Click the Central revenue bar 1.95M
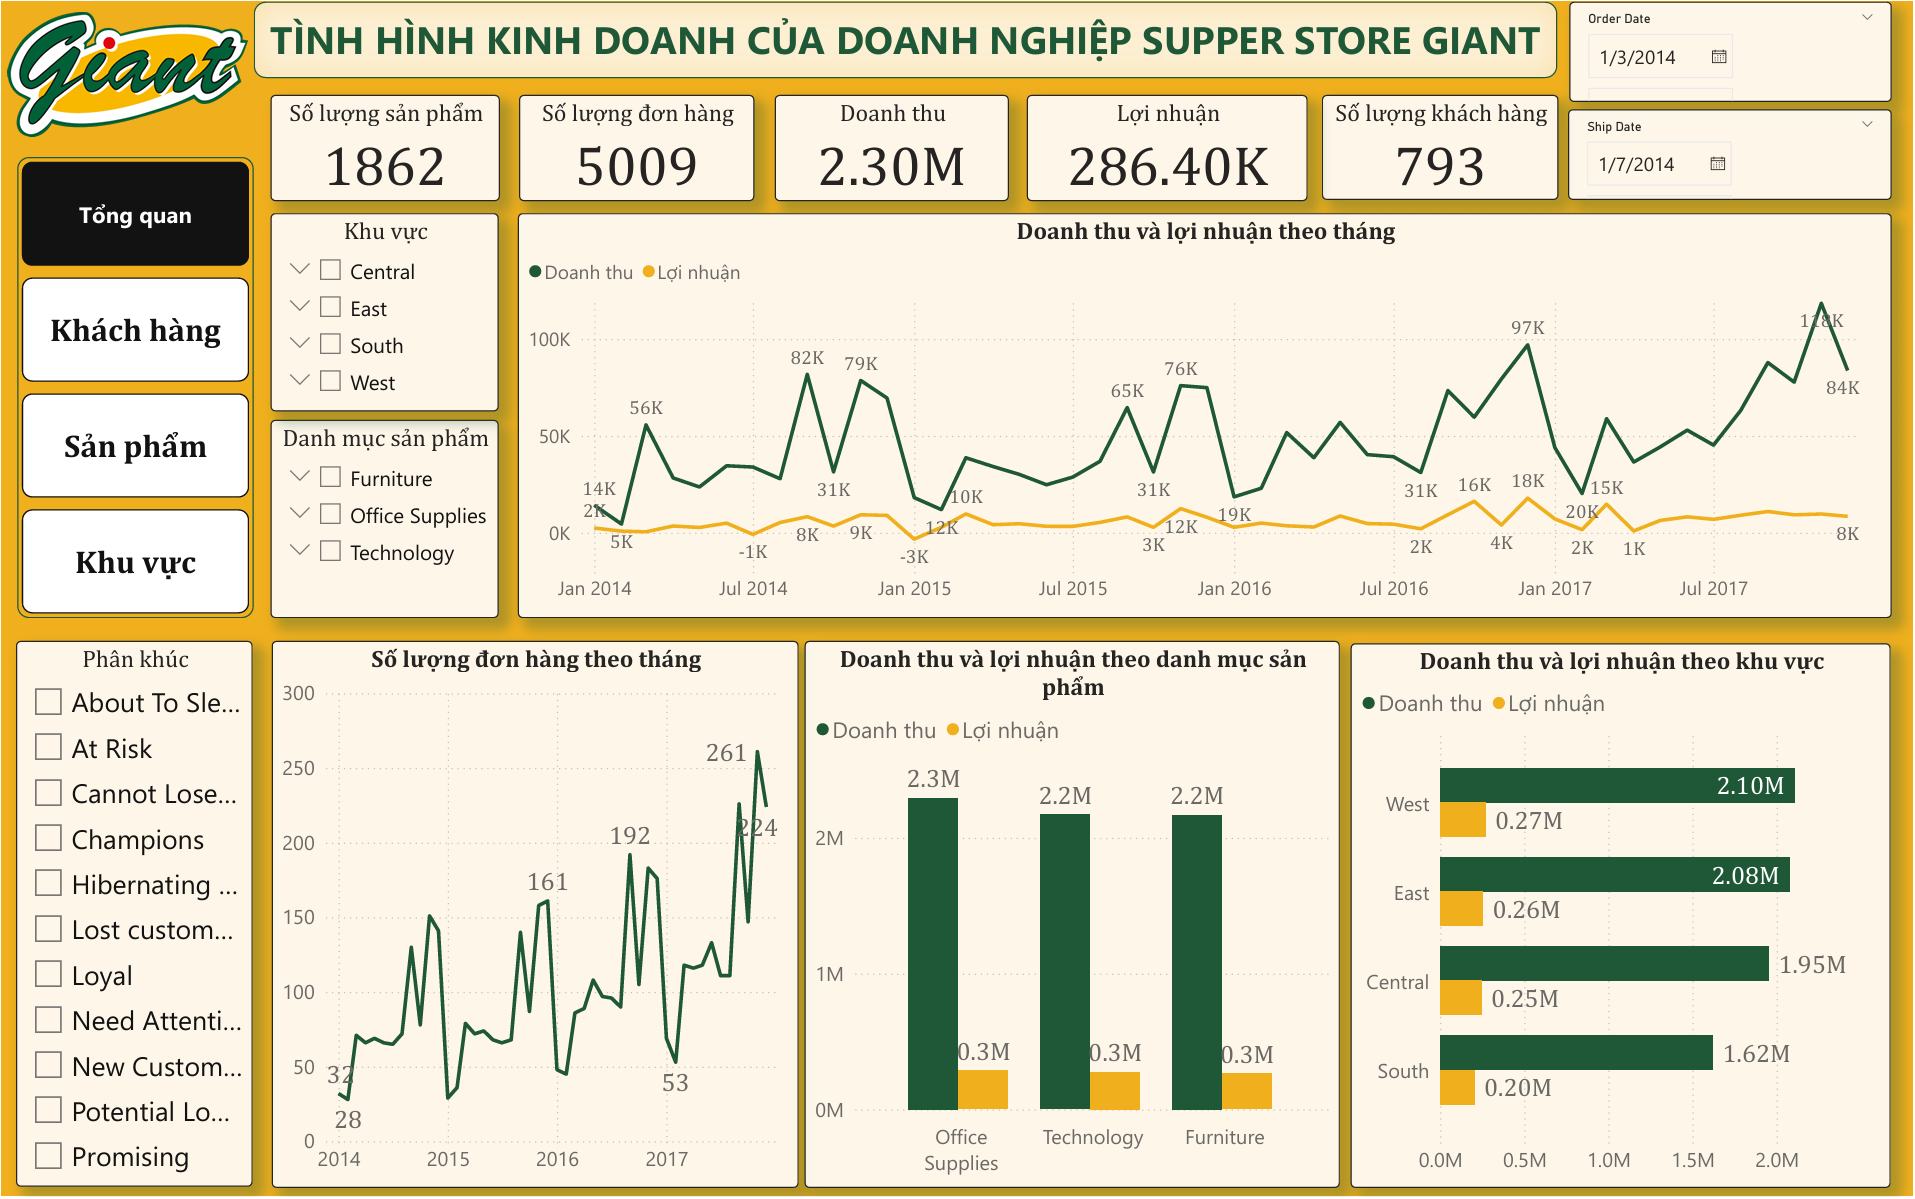The image size is (1915, 1199). tap(1604, 964)
